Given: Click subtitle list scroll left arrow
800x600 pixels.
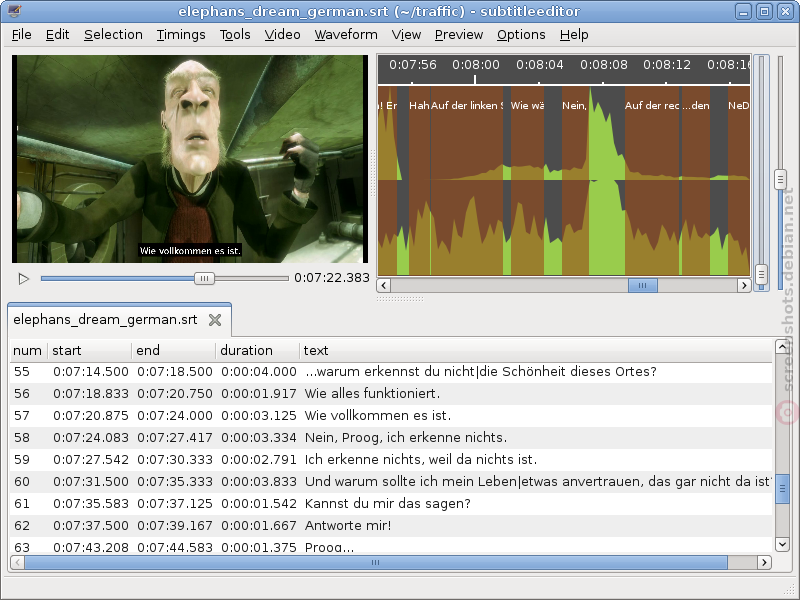Looking at the screenshot, I should (17, 562).
